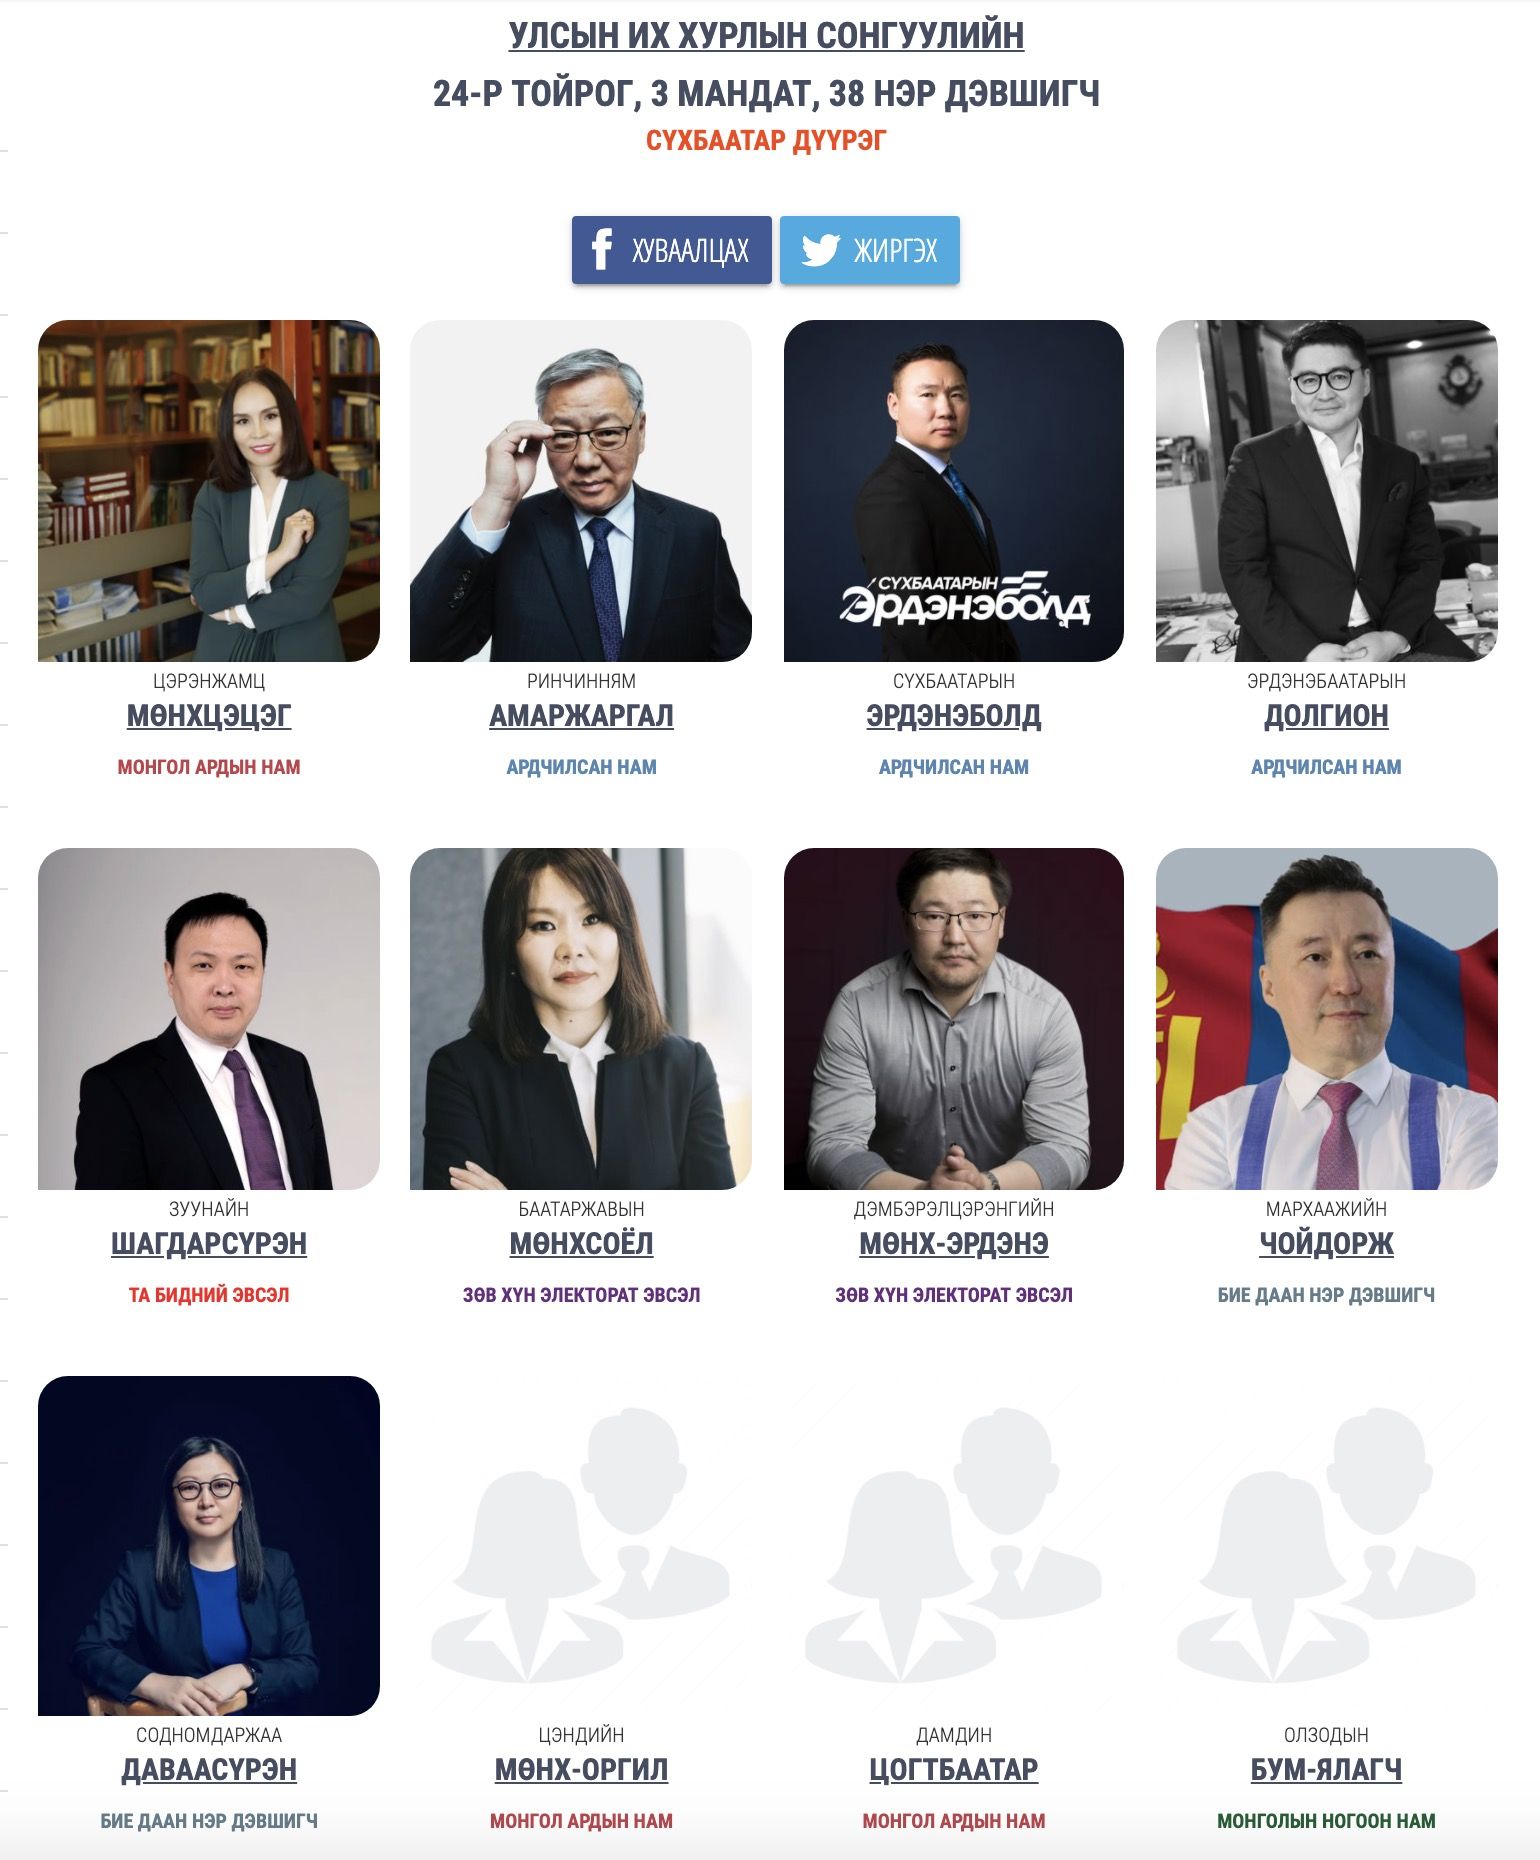Image resolution: width=1540 pixels, height=1860 pixels.
Task: Follow the ДАВААСҮРЭН name link
Action: tap(209, 1770)
